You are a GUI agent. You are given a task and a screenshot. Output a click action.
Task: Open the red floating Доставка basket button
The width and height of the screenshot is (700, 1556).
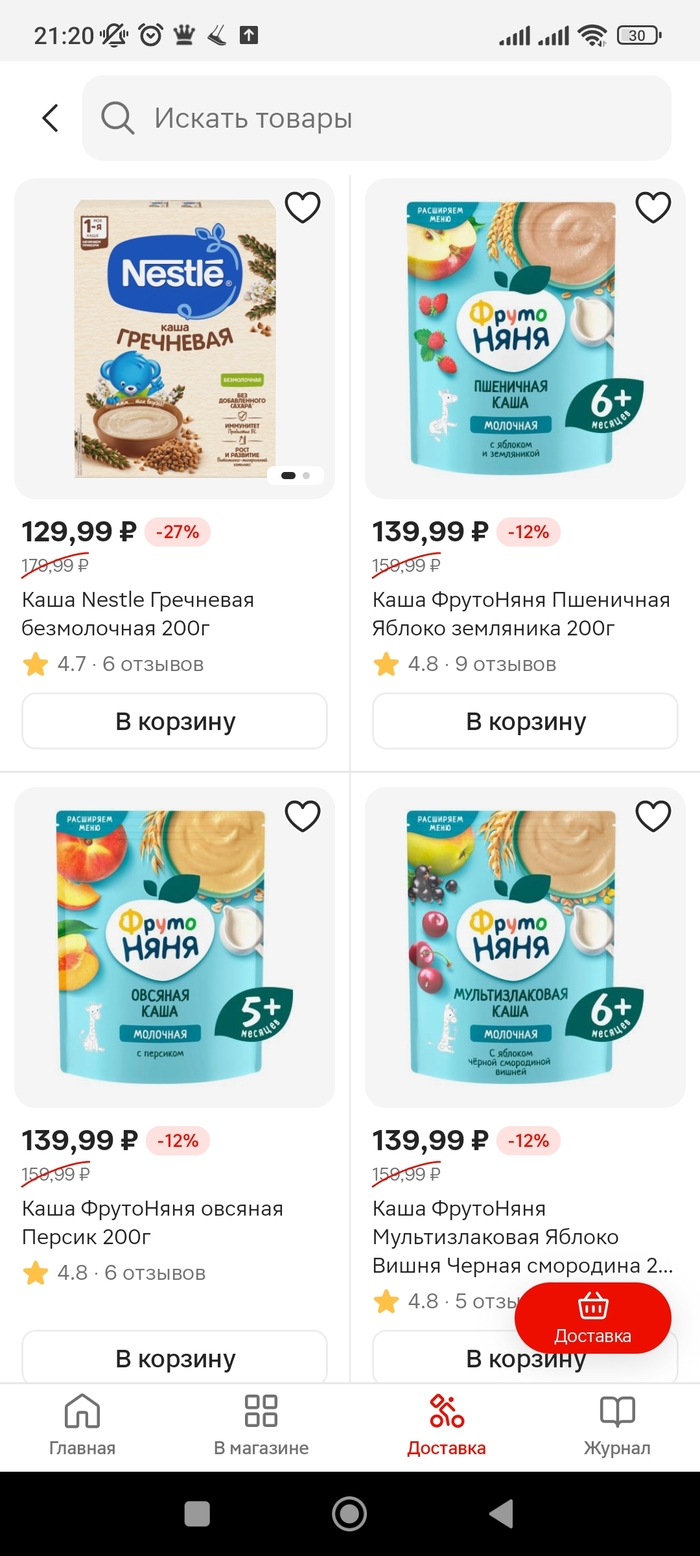point(593,1318)
